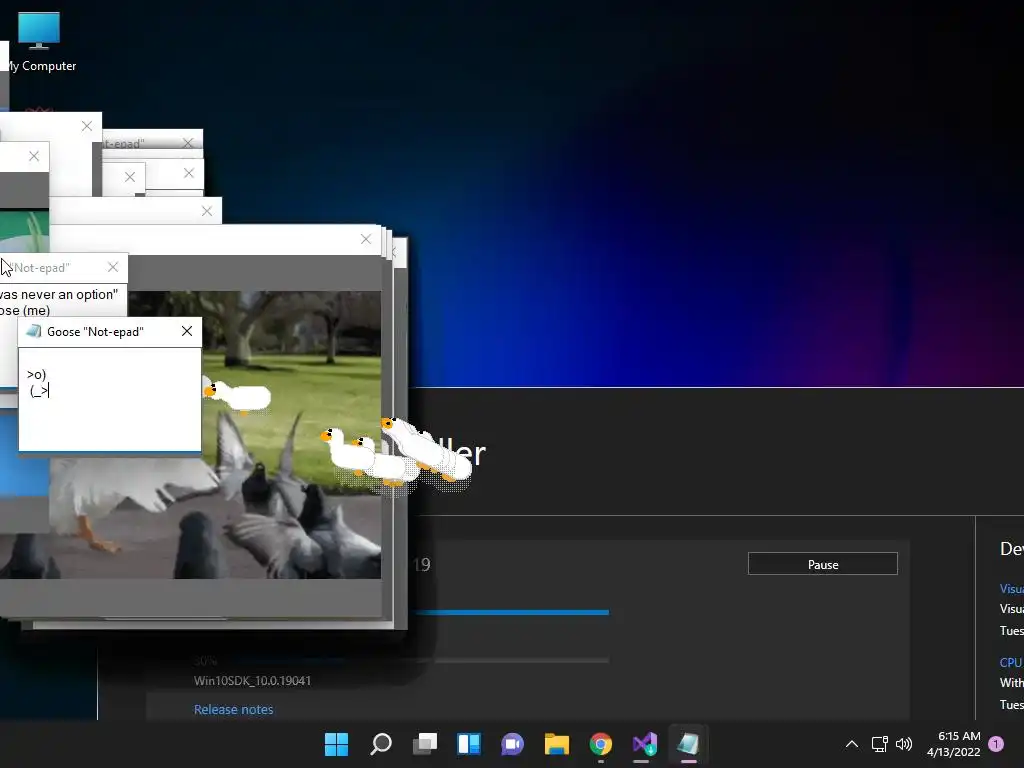Open the Widgets panel icon
The width and height of the screenshot is (1024, 768).
pyautogui.click(x=469, y=744)
